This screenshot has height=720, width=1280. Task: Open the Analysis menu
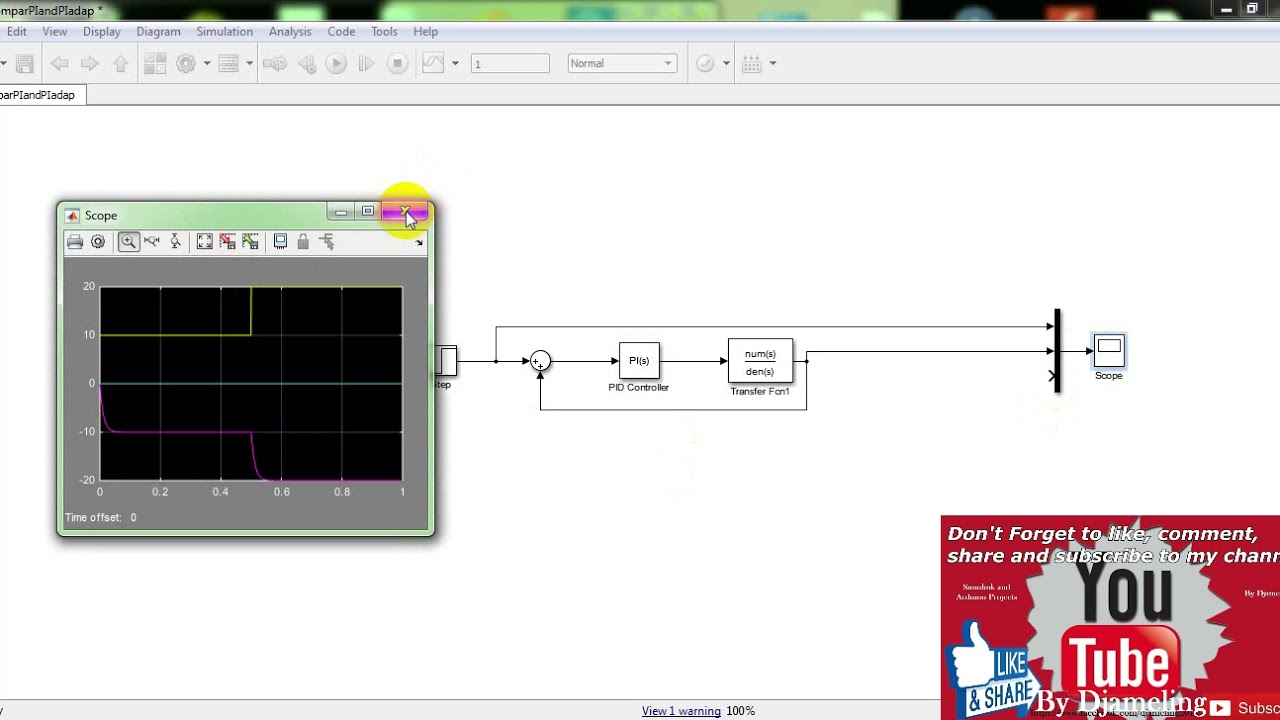(290, 31)
